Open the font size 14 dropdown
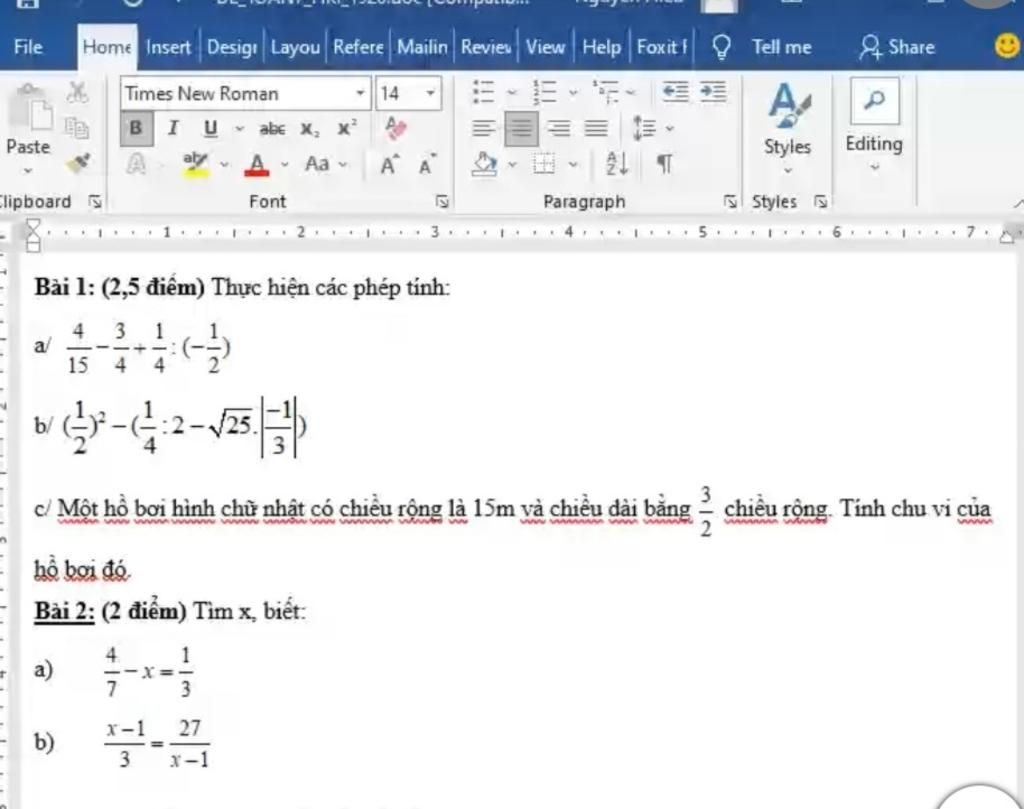This screenshot has width=1024, height=809. tap(430, 93)
